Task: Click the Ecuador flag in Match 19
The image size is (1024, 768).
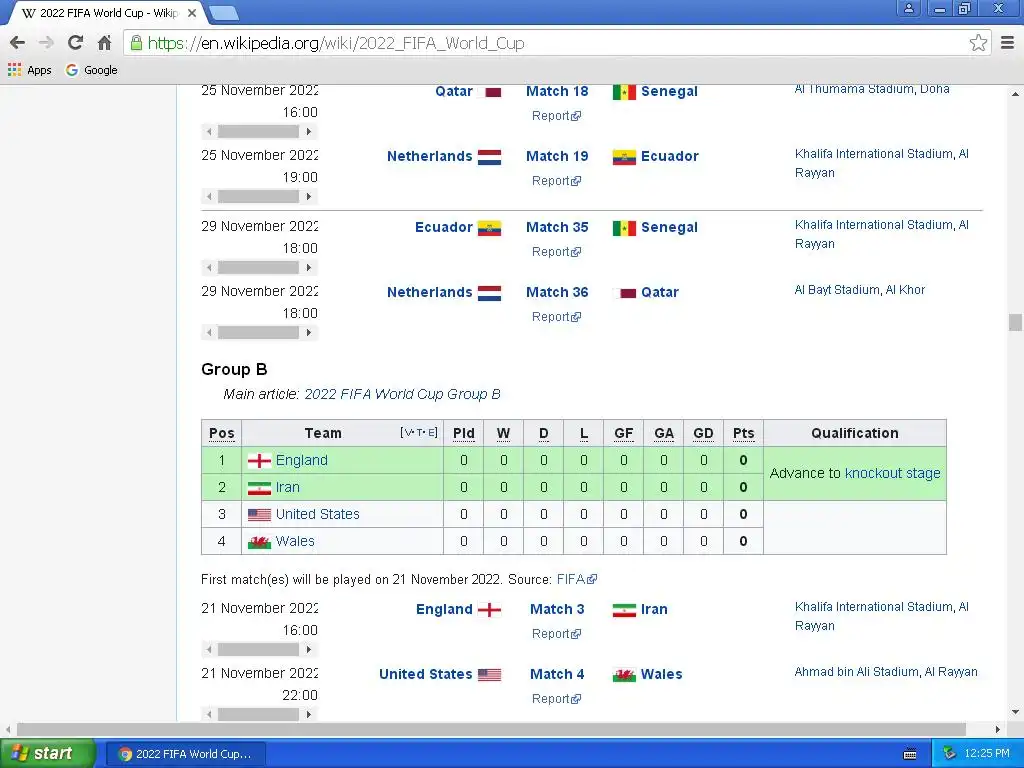Action: click(624, 157)
